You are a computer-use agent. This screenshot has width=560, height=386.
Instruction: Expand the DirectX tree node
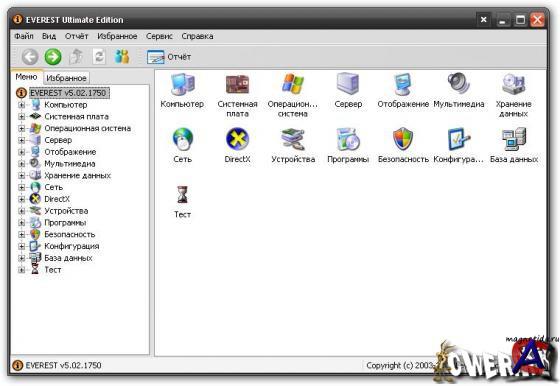tap(21, 199)
